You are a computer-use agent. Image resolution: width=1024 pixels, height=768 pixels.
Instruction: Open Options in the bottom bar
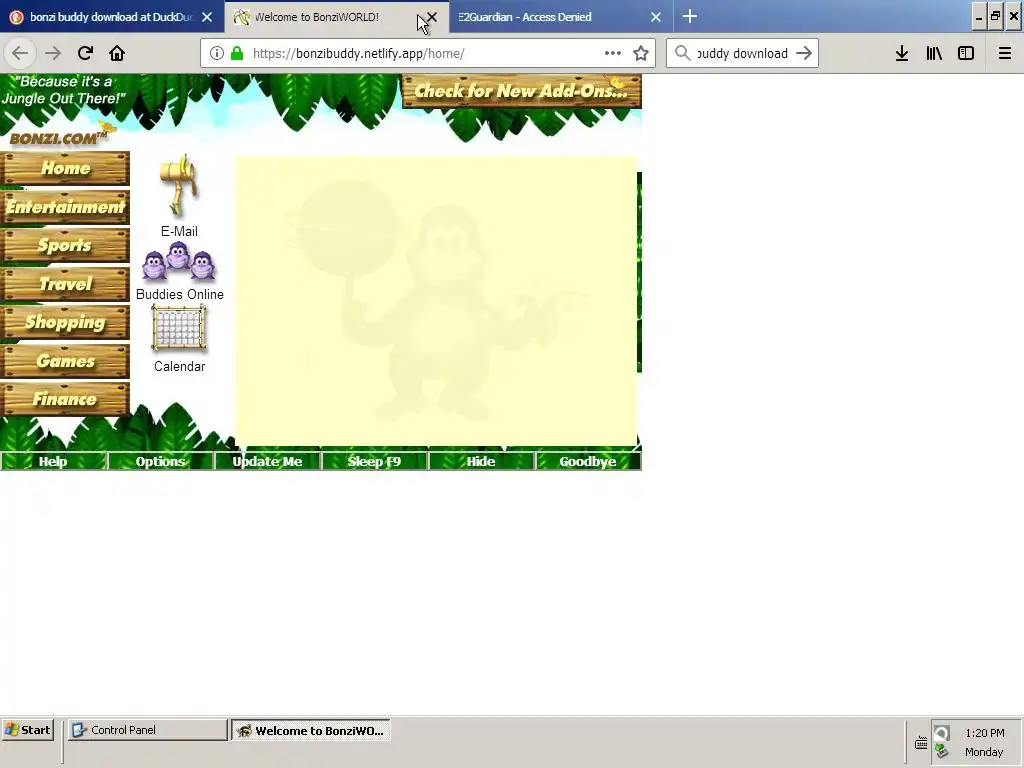coord(160,461)
